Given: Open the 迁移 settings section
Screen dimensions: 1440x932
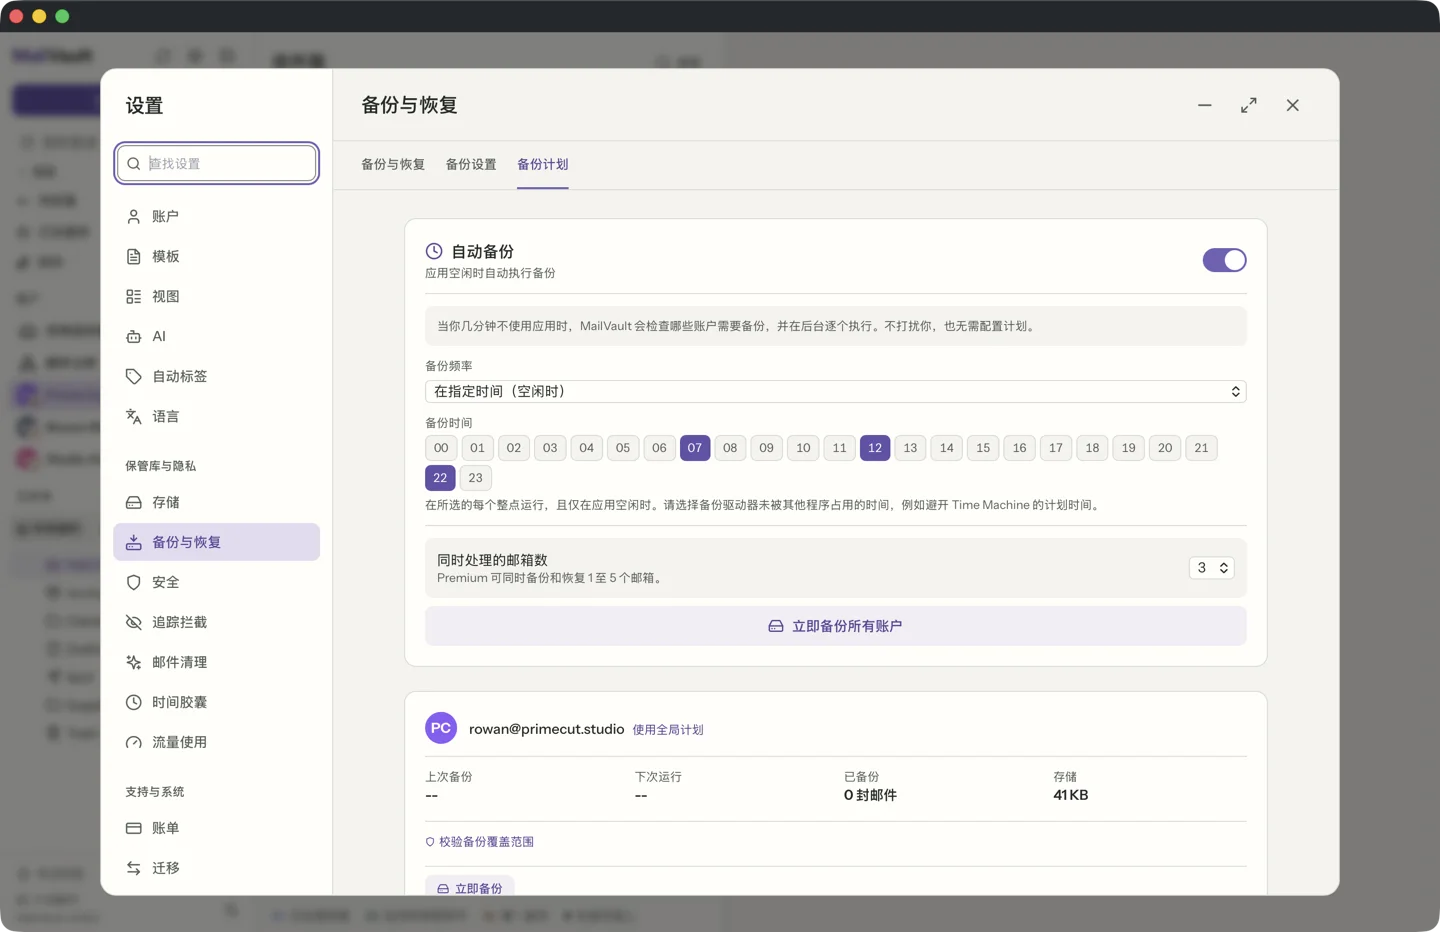Looking at the screenshot, I should coord(216,868).
